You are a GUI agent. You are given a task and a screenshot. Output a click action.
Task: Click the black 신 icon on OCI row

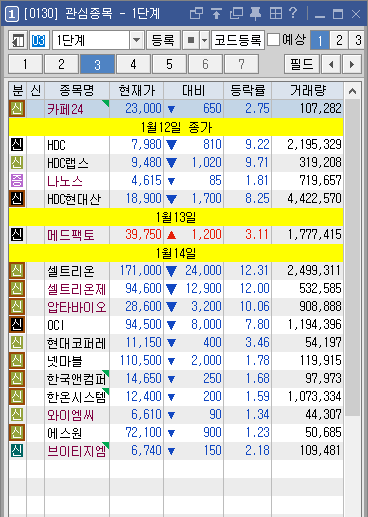coord(17,325)
